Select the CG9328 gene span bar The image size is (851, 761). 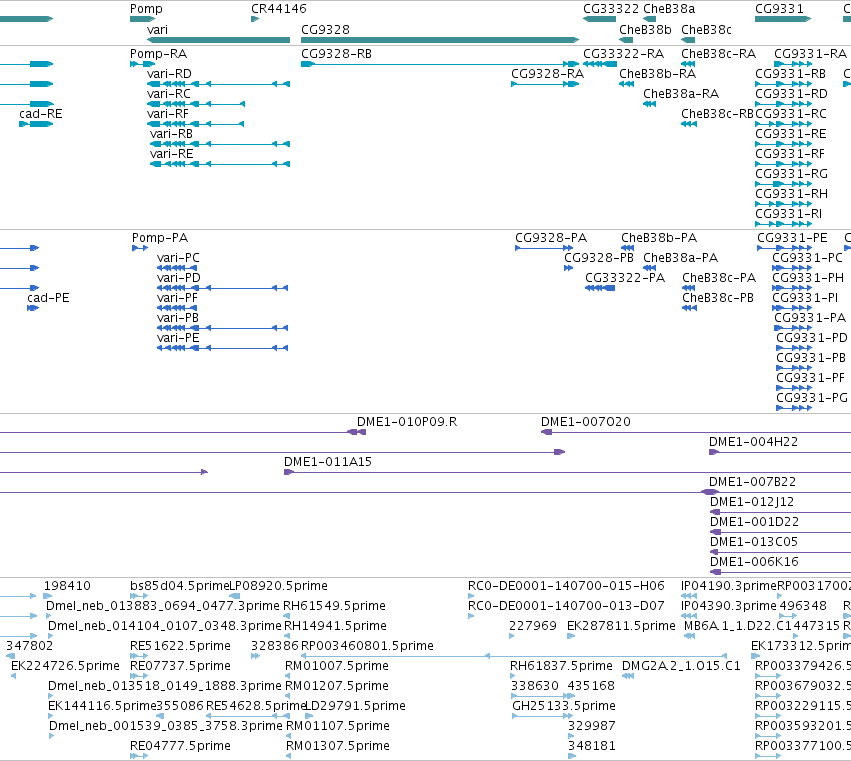(x=440, y=40)
